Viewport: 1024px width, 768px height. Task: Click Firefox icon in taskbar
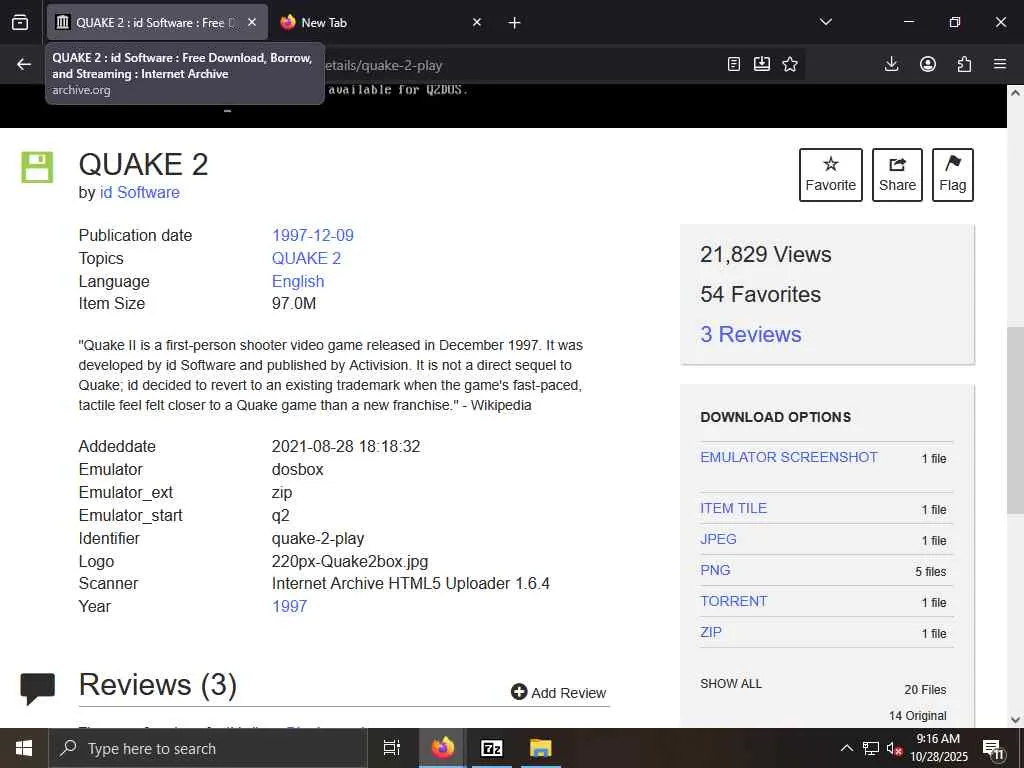[442, 748]
